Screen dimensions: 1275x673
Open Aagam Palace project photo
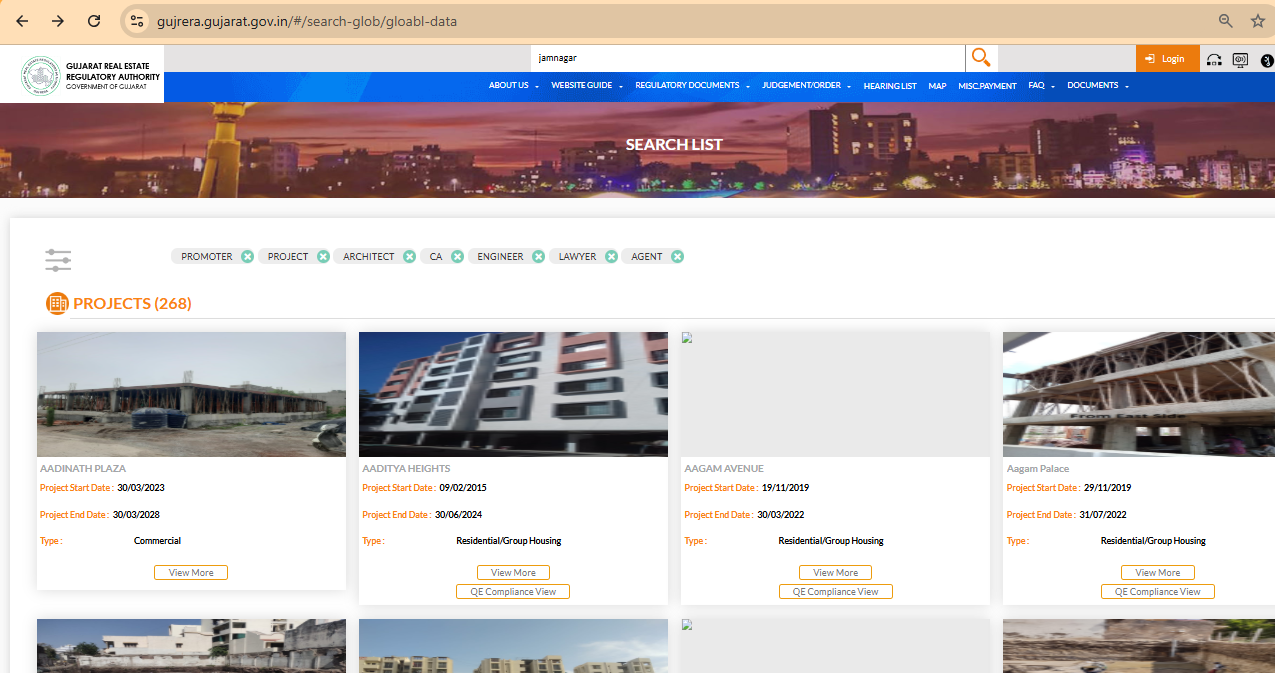[1139, 394]
